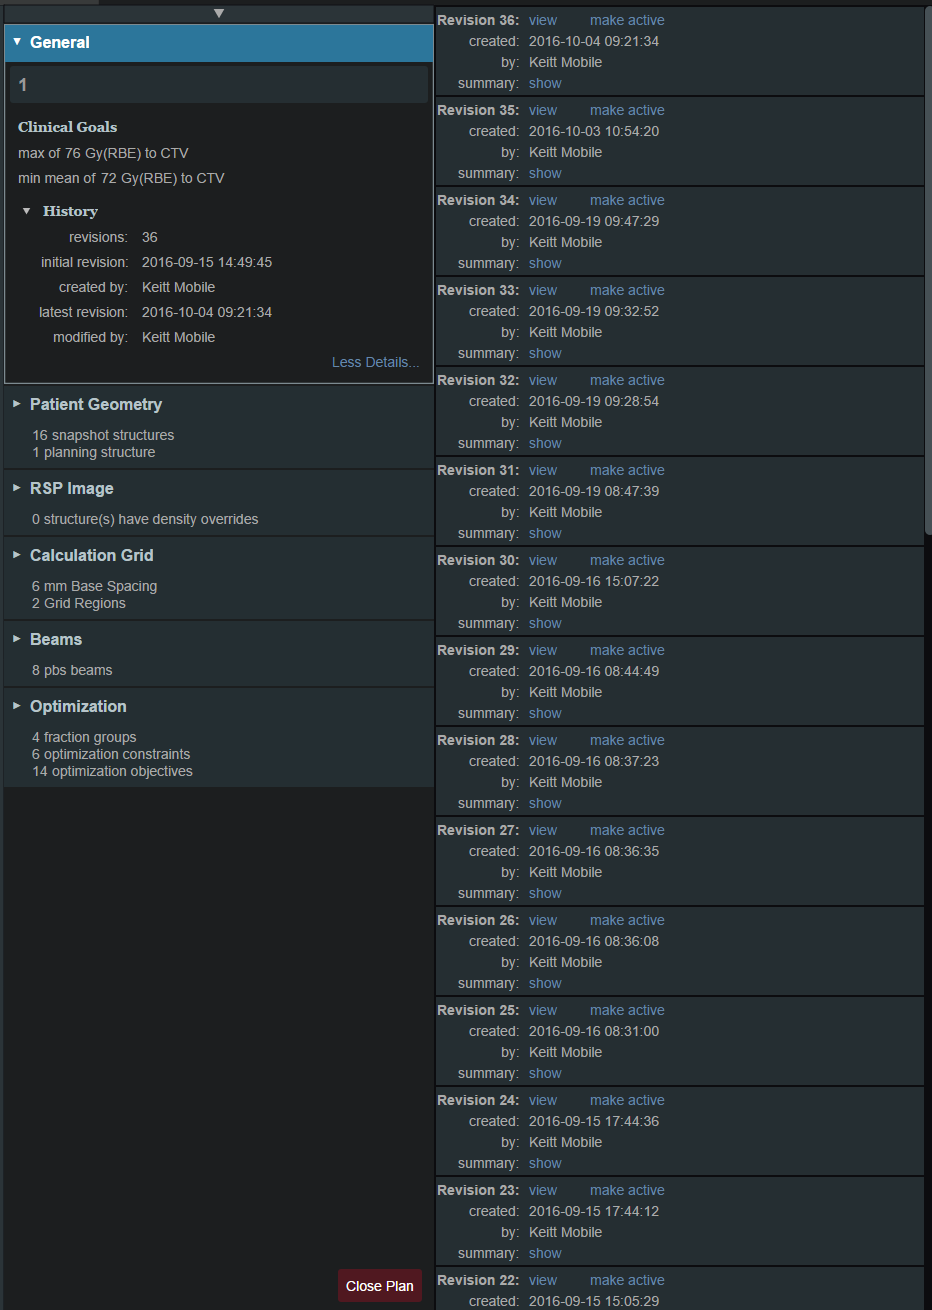The height and width of the screenshot is (1310, 932).
Task: Make Revision 35 active
Action: [x=627, y=110]
